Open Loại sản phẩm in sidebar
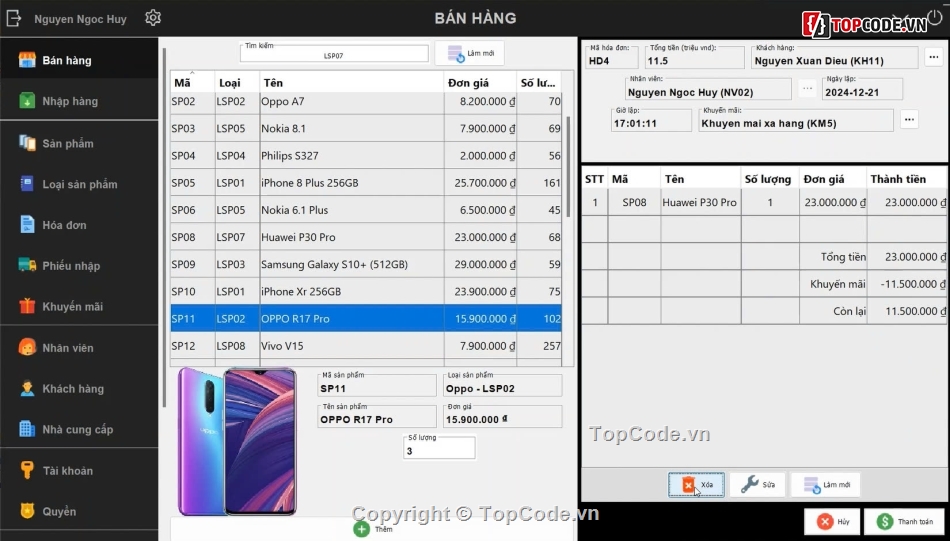950x541 pixels. click(x=79, y=184)
